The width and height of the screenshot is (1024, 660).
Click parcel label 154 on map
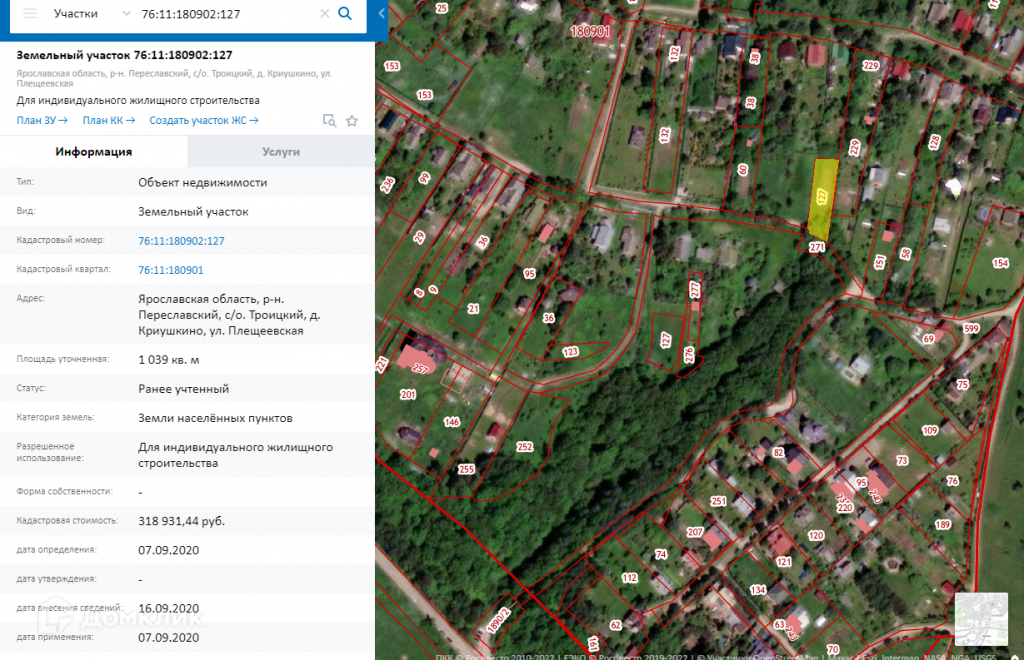pyautogui.click(x=1000, y=263)
